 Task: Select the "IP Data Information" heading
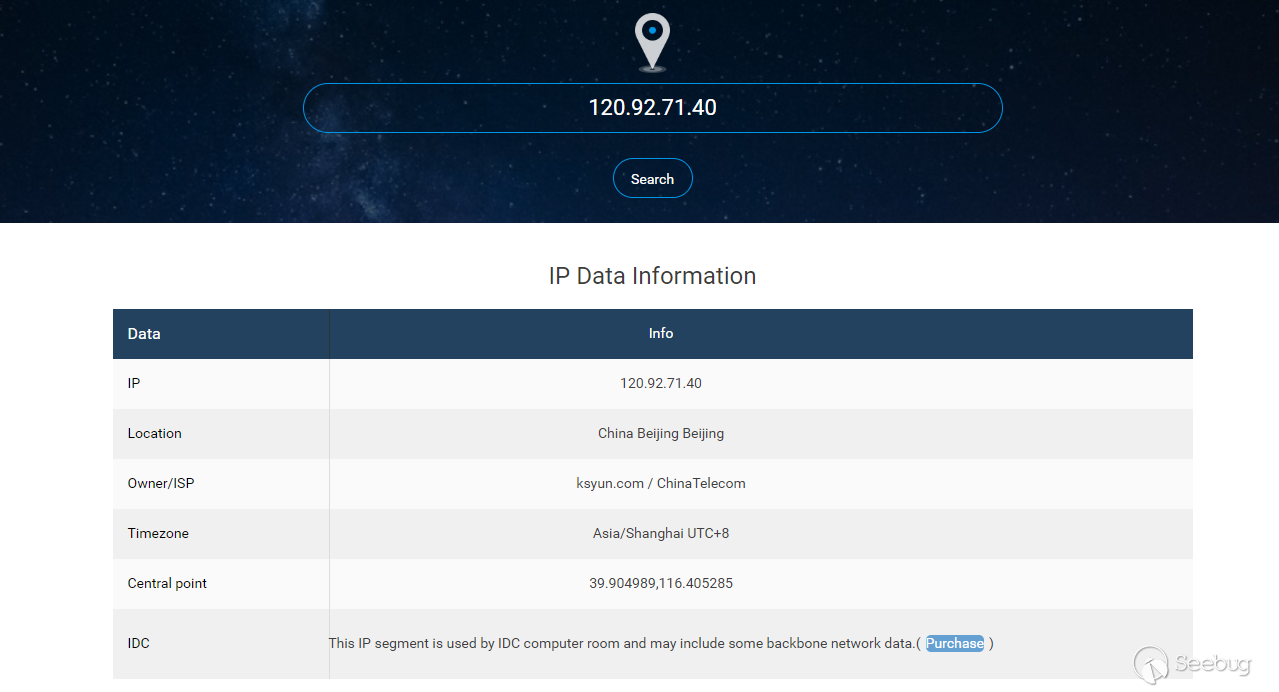point(652,276)
